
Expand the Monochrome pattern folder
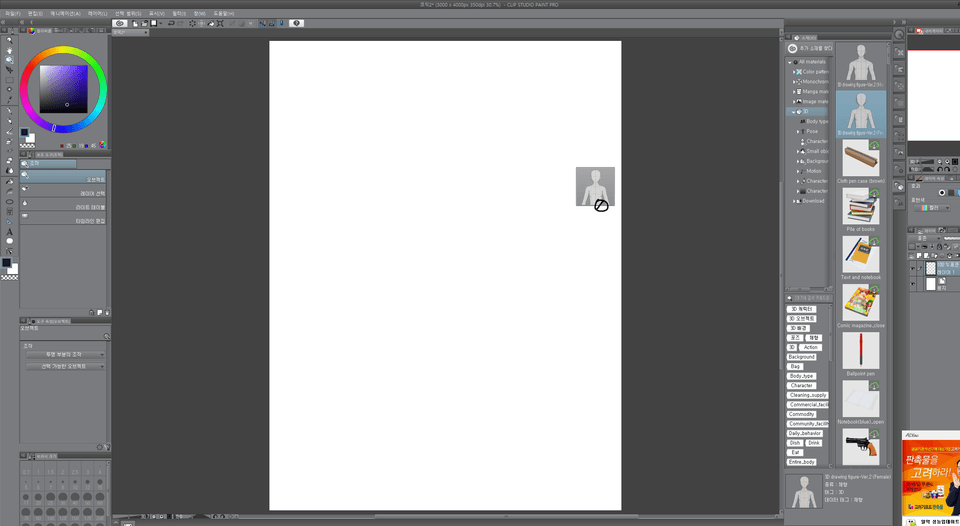tap(794, 81)
